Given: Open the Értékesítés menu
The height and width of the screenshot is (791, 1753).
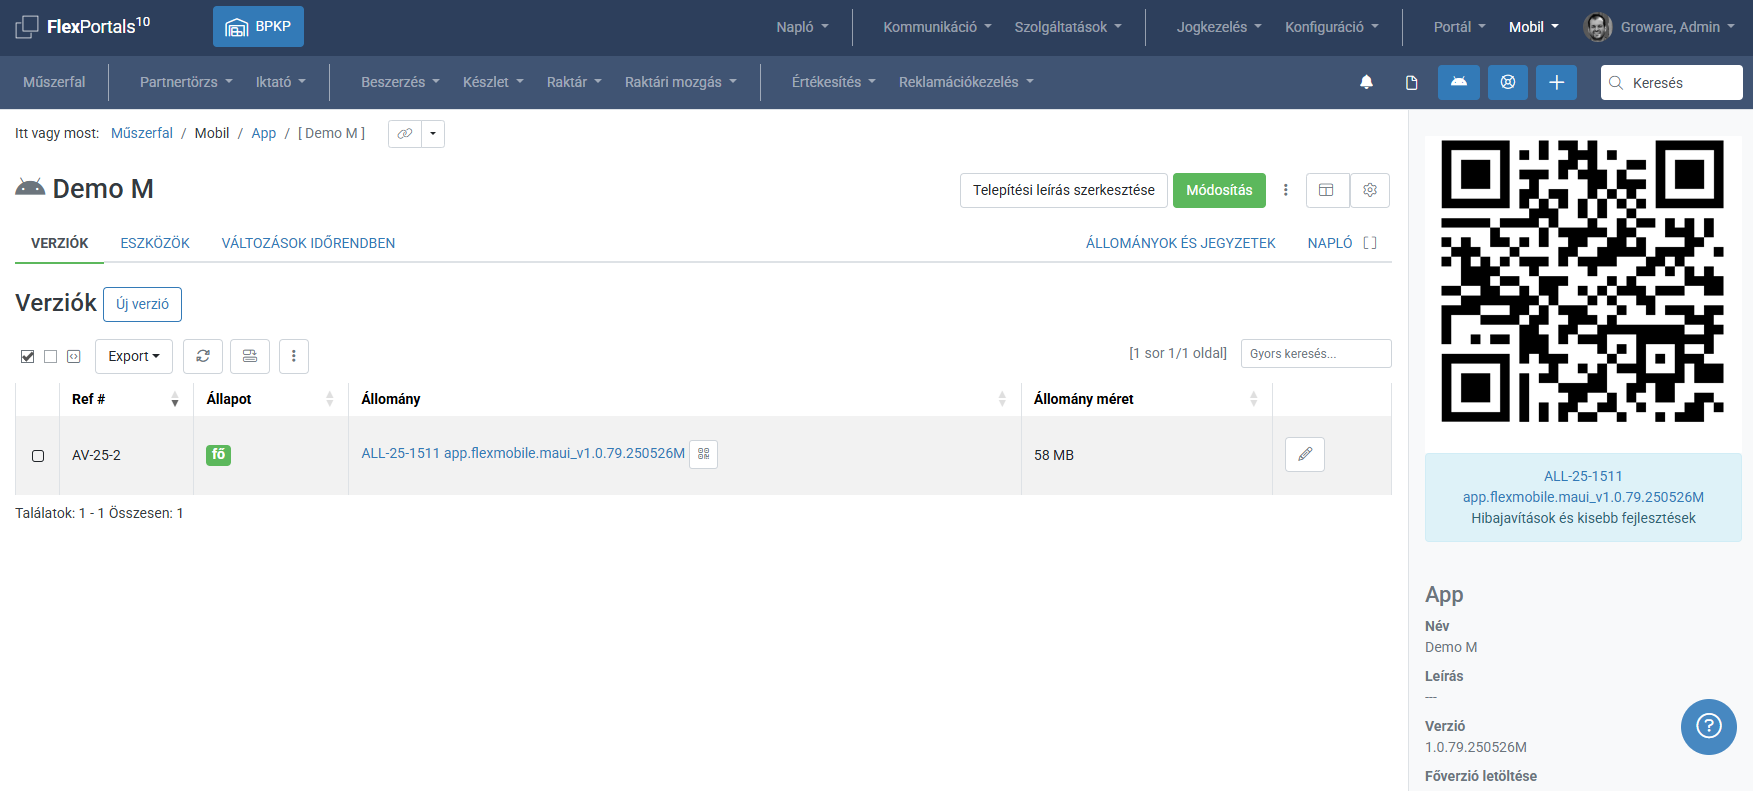Looking at the screenshot, I should pos(834,82).
